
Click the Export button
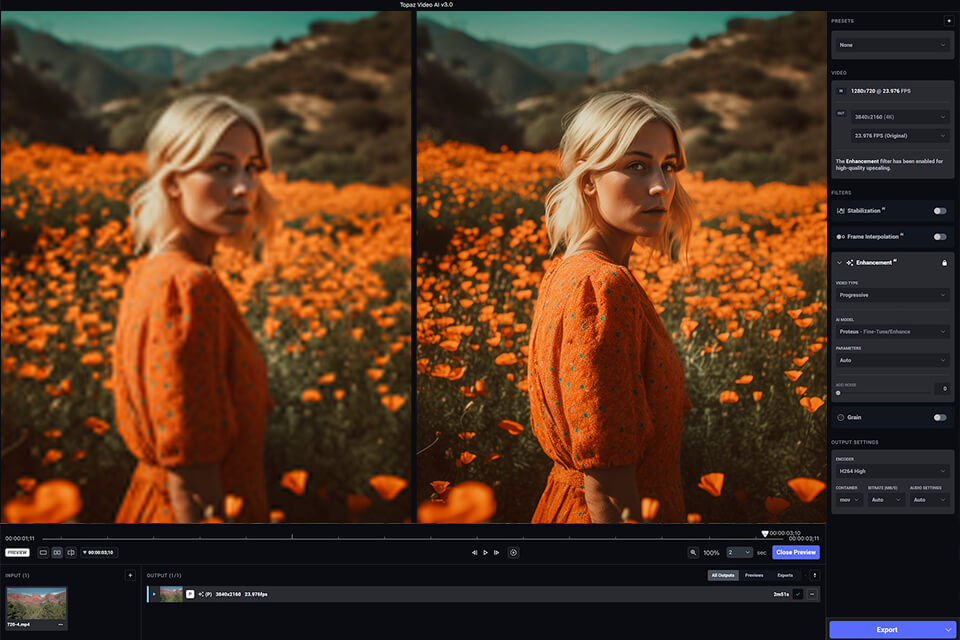(887, 629)
